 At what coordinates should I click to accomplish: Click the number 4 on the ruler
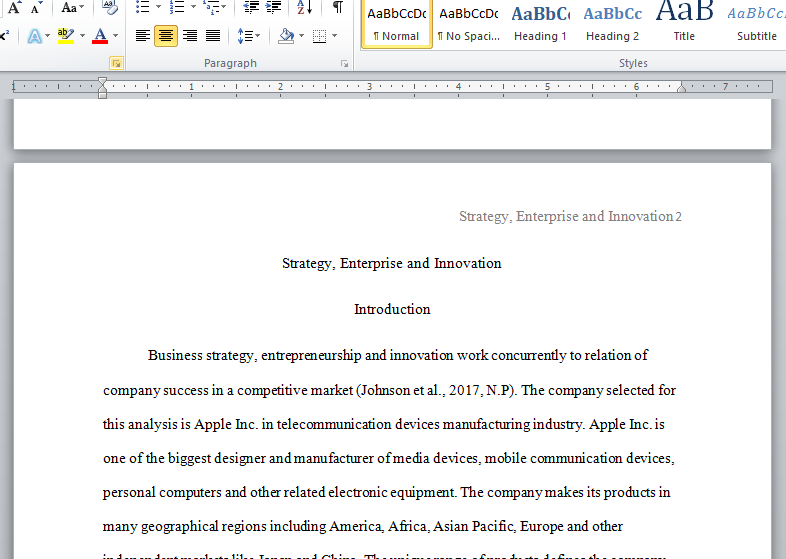click(458, 87)
